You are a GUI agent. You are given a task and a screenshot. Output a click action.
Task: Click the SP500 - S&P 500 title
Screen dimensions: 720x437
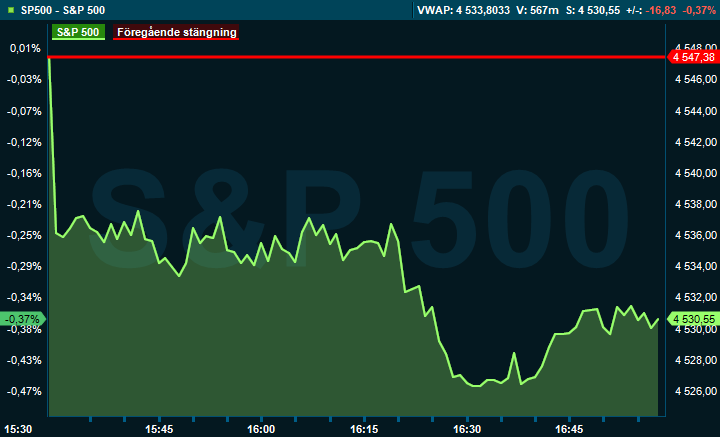point(63,10)
